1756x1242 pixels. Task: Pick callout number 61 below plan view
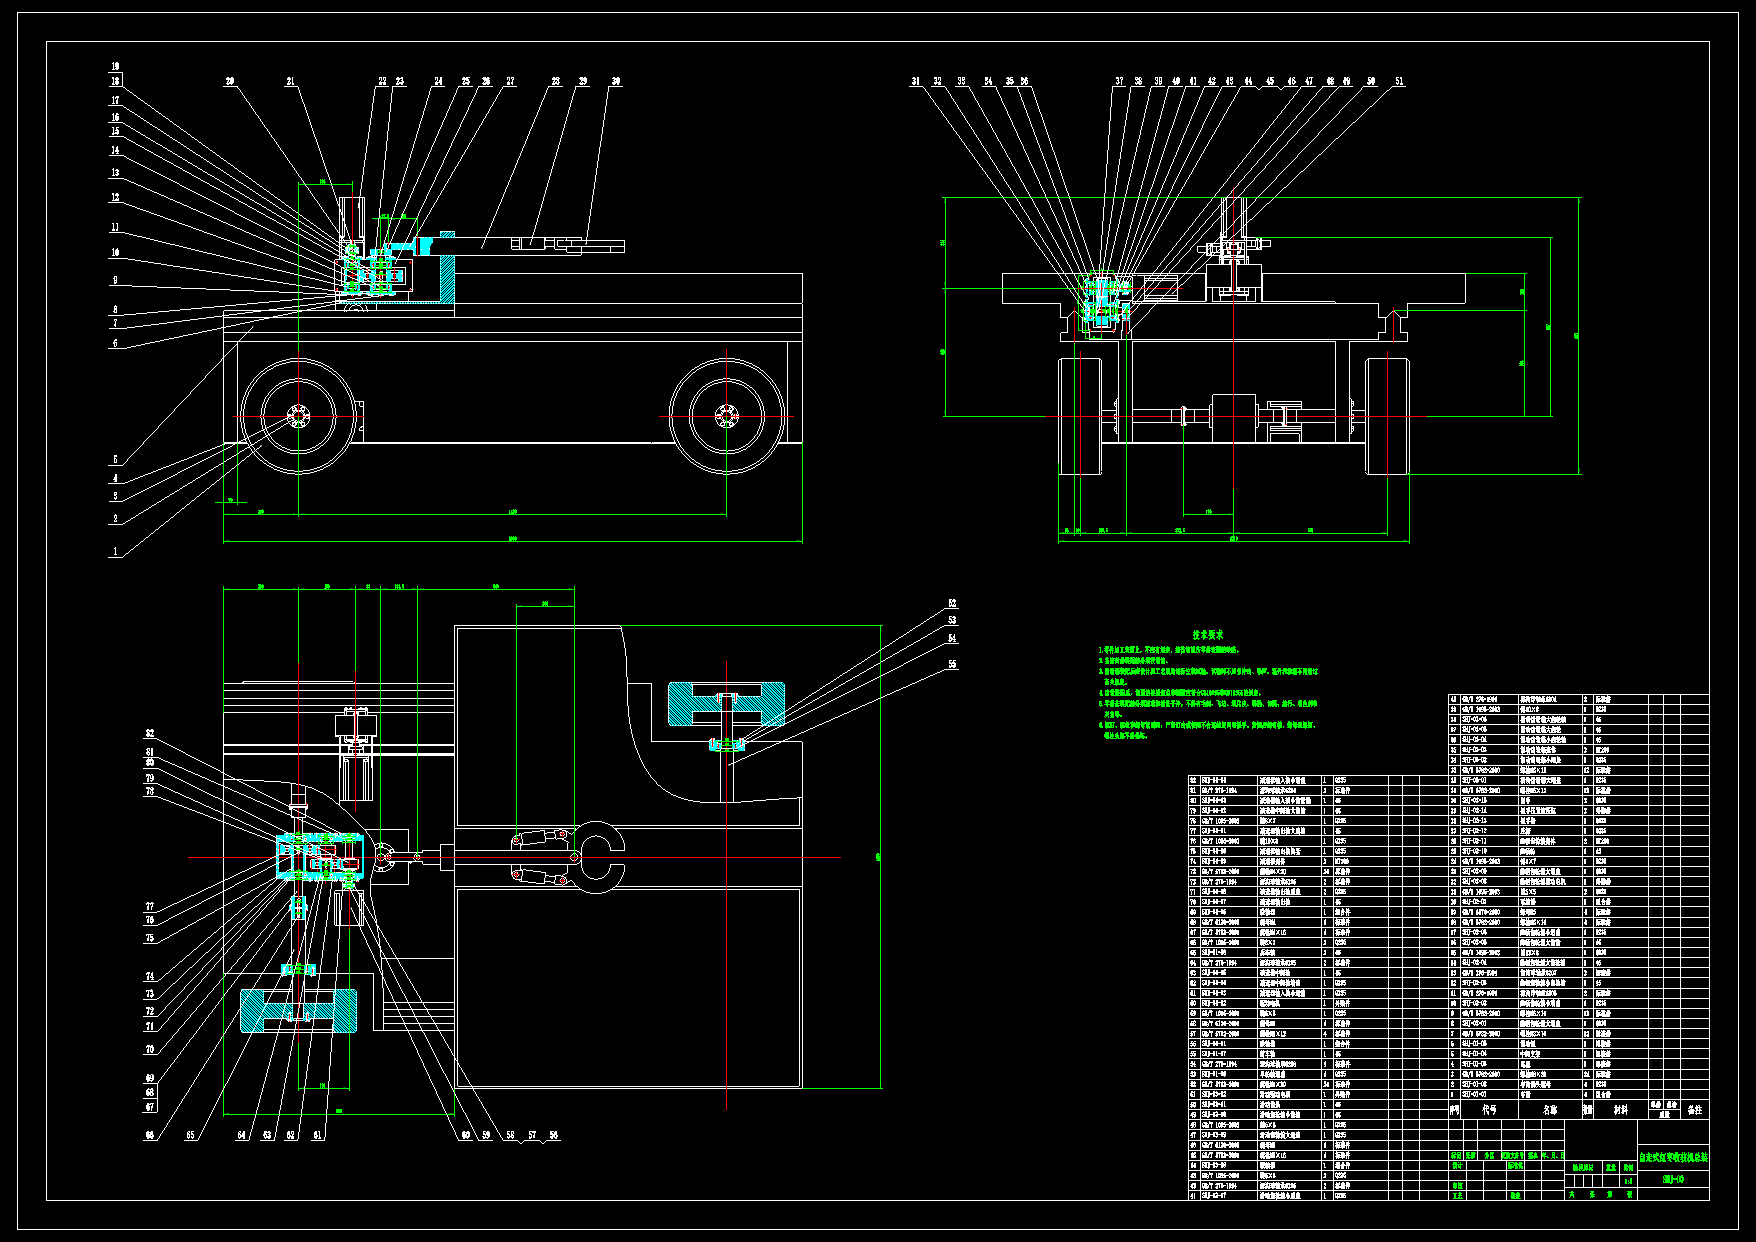[x=318, y=1136]
